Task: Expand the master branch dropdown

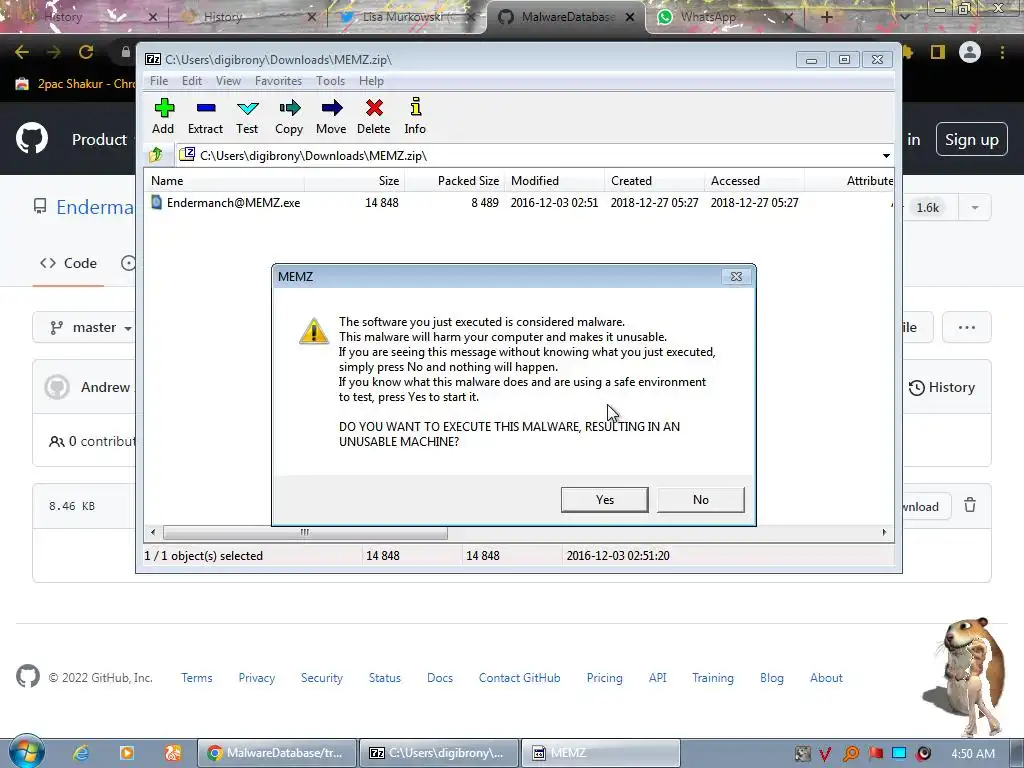Action: tap(85, 327)
